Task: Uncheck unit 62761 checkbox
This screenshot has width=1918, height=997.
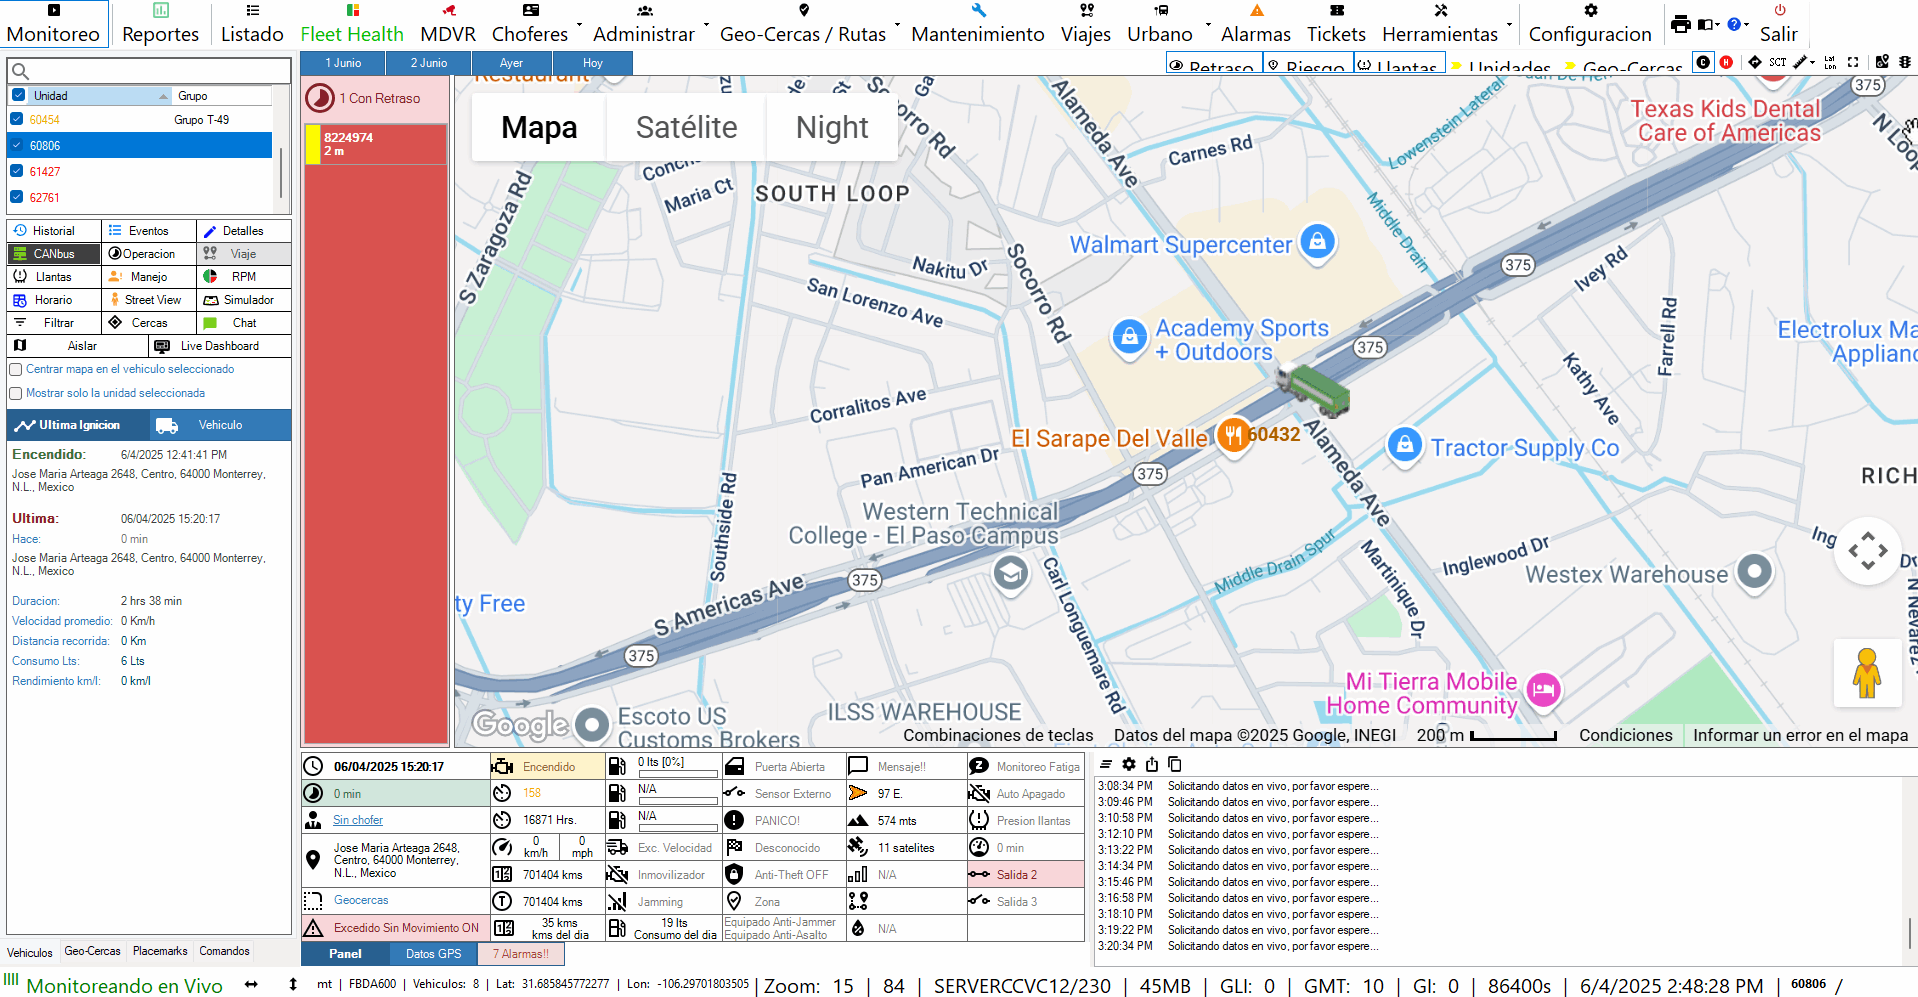Action: click(x=16, y=197)
